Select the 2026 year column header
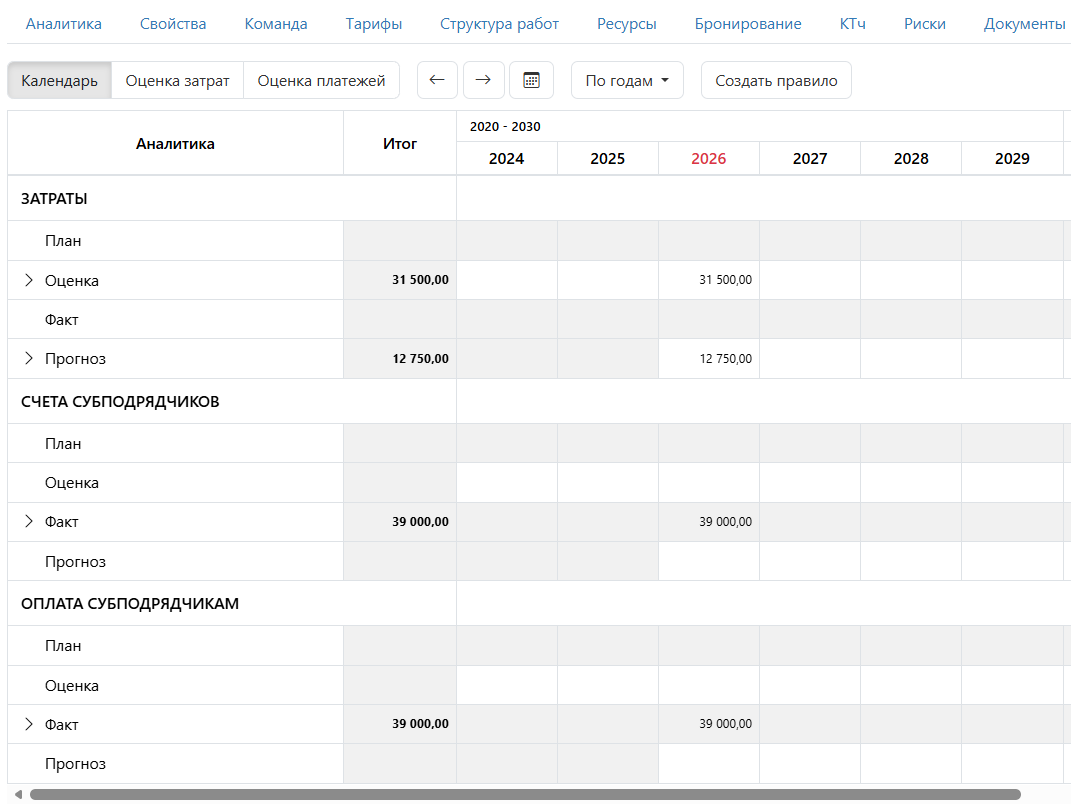Screen dimensions: 1071x804 tap(708, 159)
